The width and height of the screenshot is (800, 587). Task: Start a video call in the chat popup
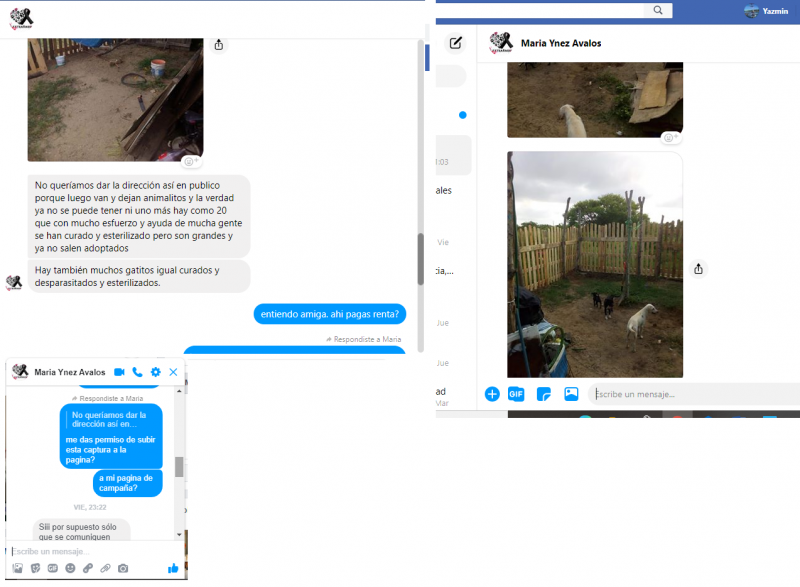[119, 372]
